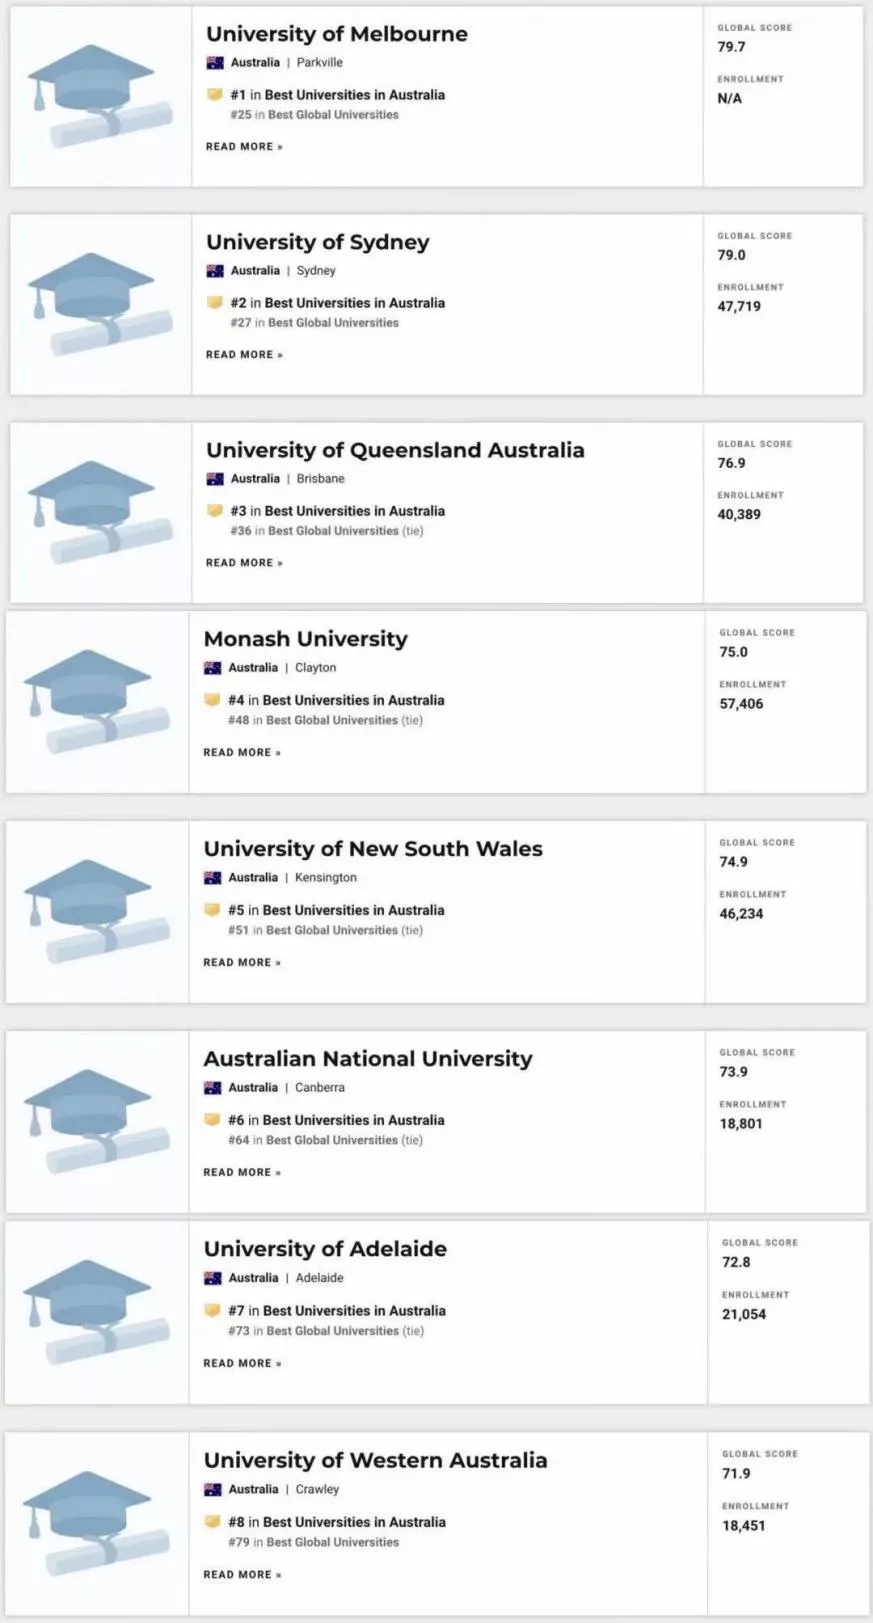
Task: Click the yellow badge next to #7 ranking
Action: click(212, 1310)
